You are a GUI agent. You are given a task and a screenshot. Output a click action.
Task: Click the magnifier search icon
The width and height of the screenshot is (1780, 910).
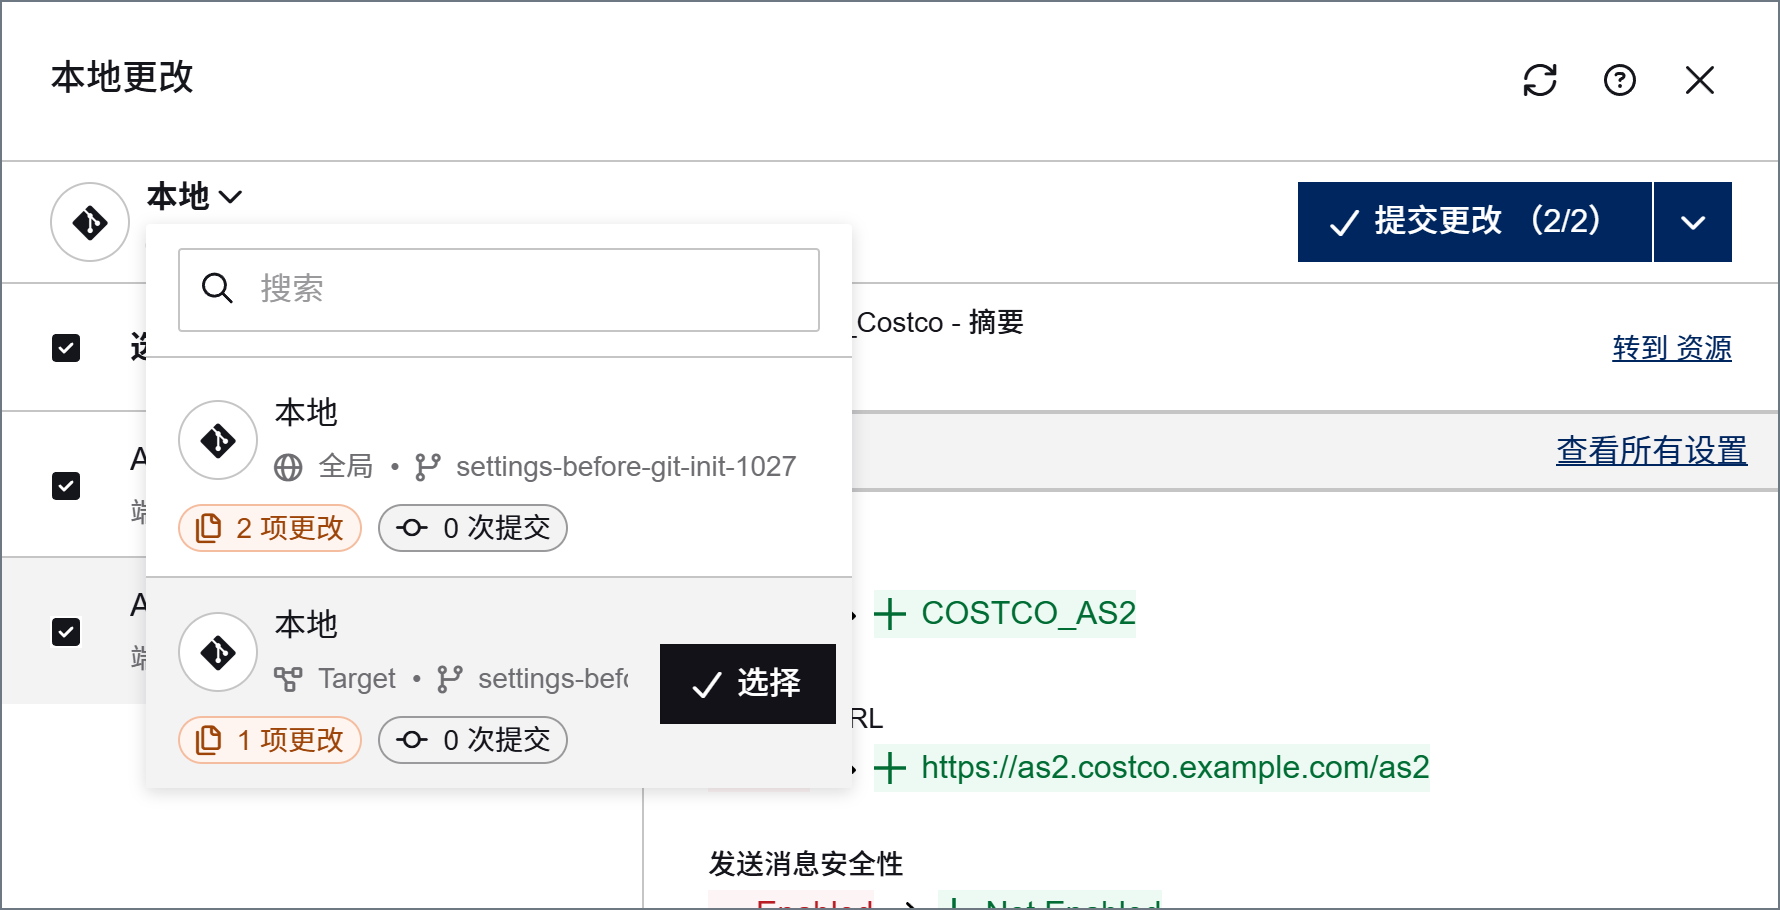point(217,289)
